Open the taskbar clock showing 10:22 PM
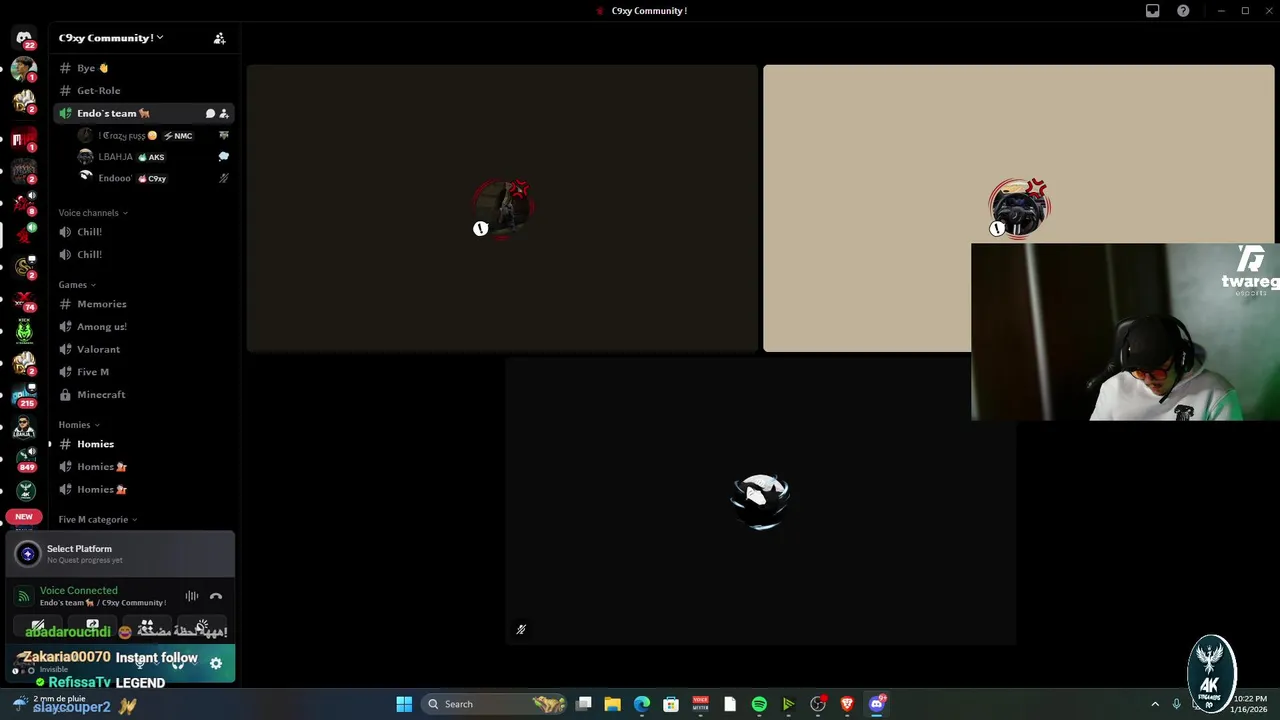 click(1250, 704)
